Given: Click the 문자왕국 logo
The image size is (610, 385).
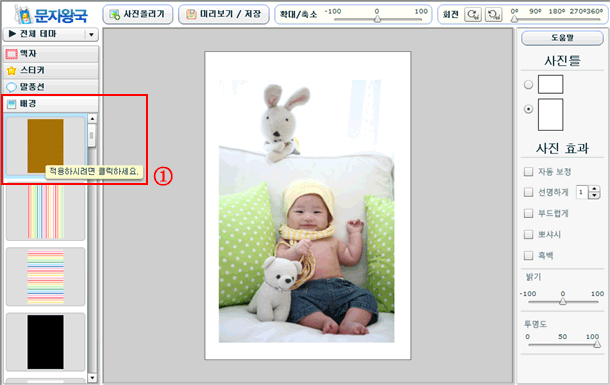Looking at the screenshot, I should tap(51, 14).
